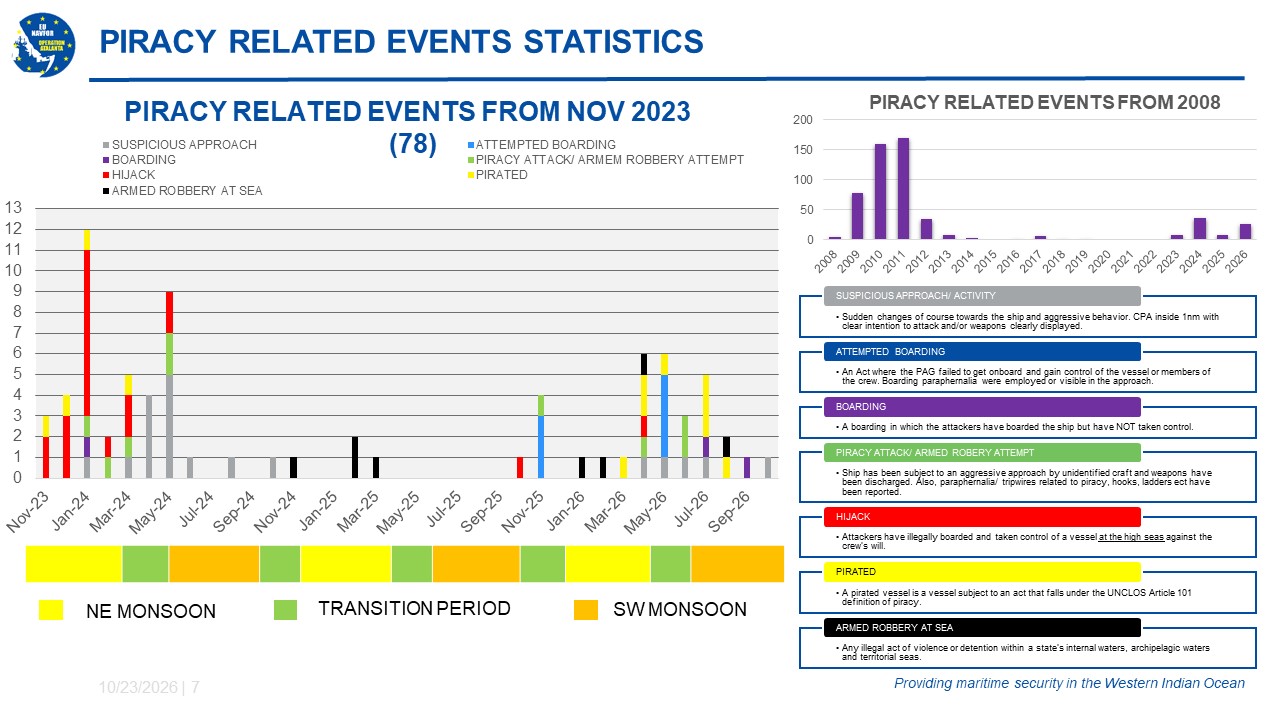
Task: Select the definition mentioning 'UNCLOS Article 101'
Action: pos(1013,597)
